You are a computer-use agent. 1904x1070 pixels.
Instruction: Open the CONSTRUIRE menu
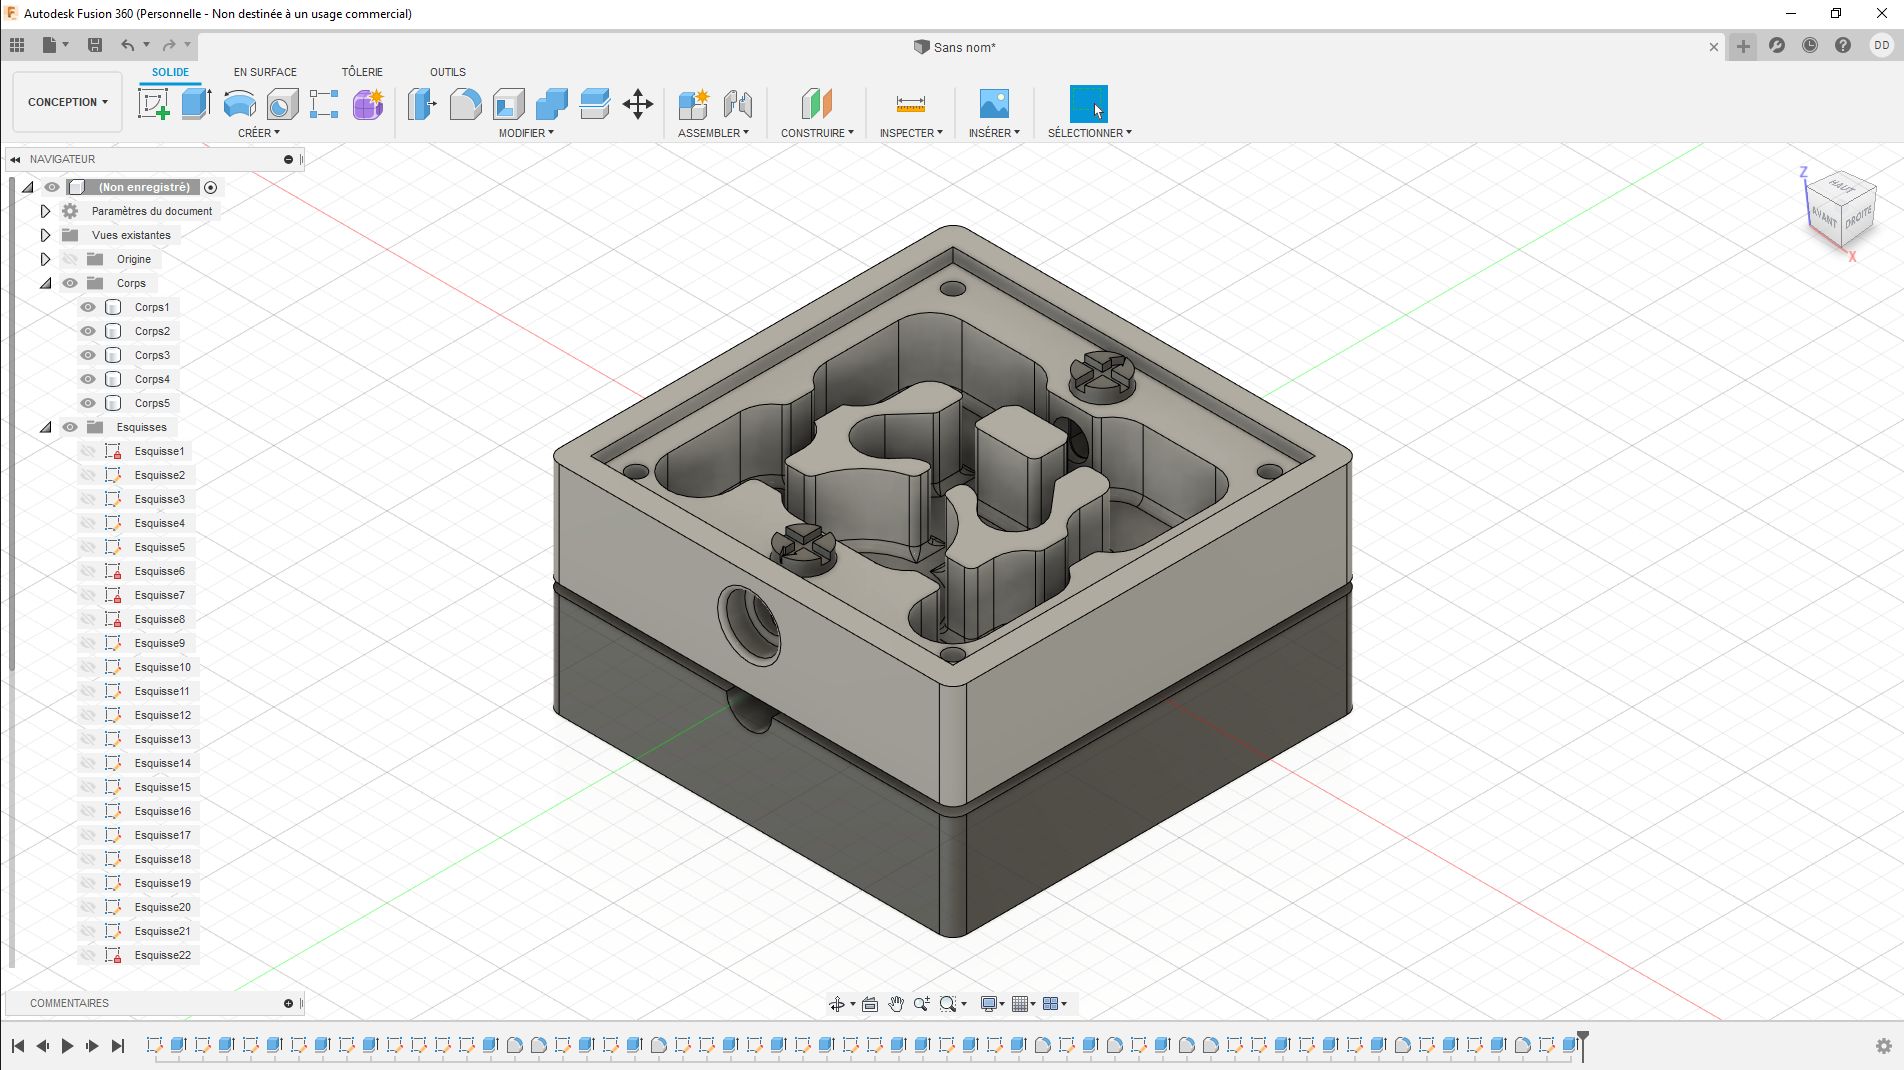click(x=817, y=133)
